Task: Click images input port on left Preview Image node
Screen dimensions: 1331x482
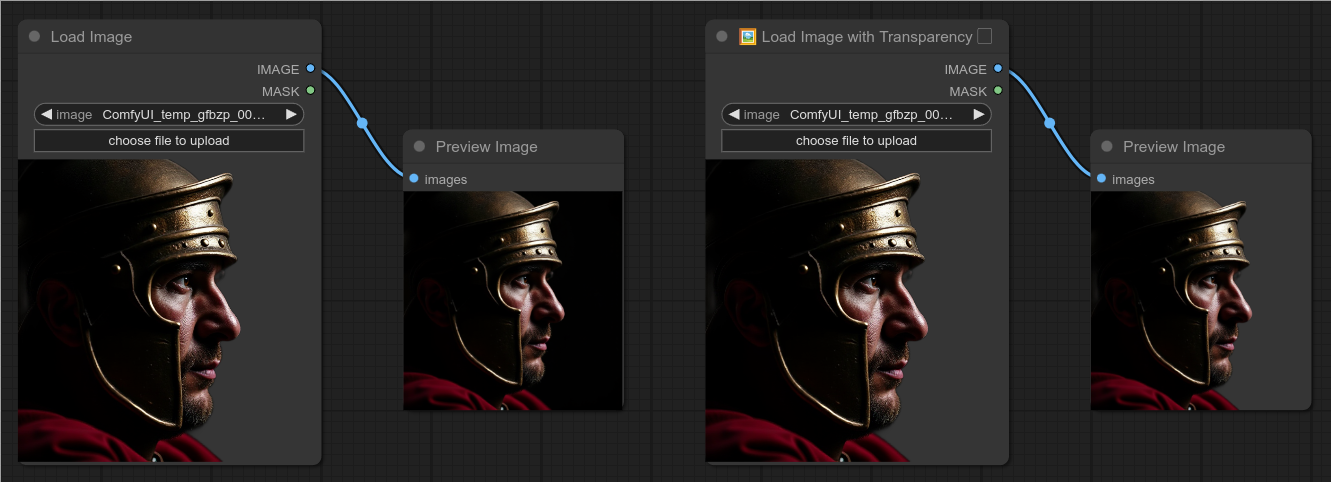Action: coord(414,179)
